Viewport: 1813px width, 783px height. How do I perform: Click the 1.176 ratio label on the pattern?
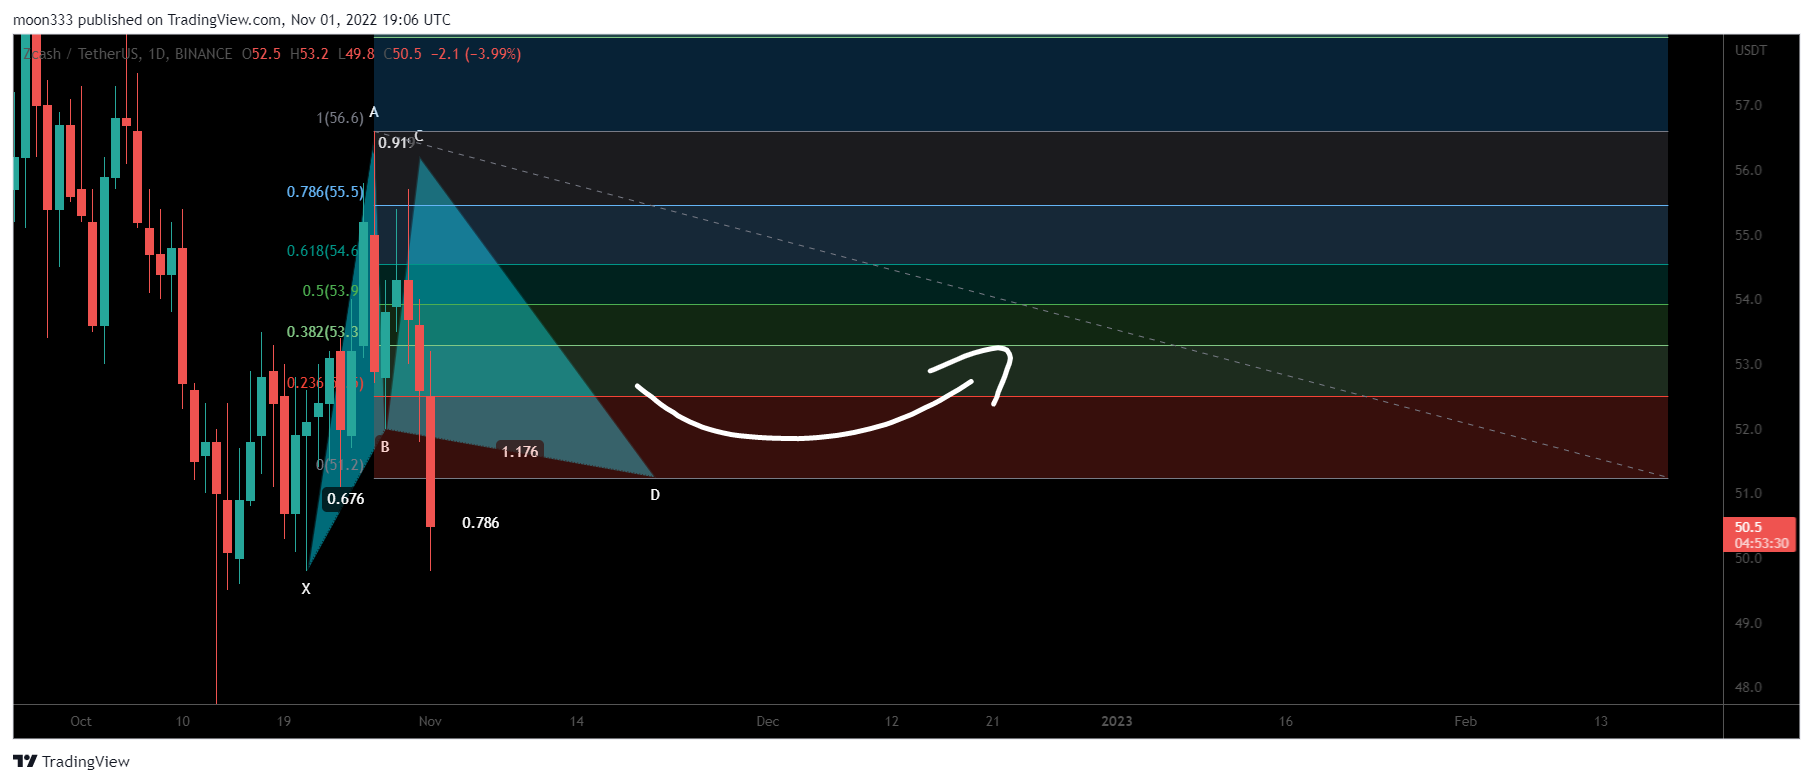[x=520, y=452]
